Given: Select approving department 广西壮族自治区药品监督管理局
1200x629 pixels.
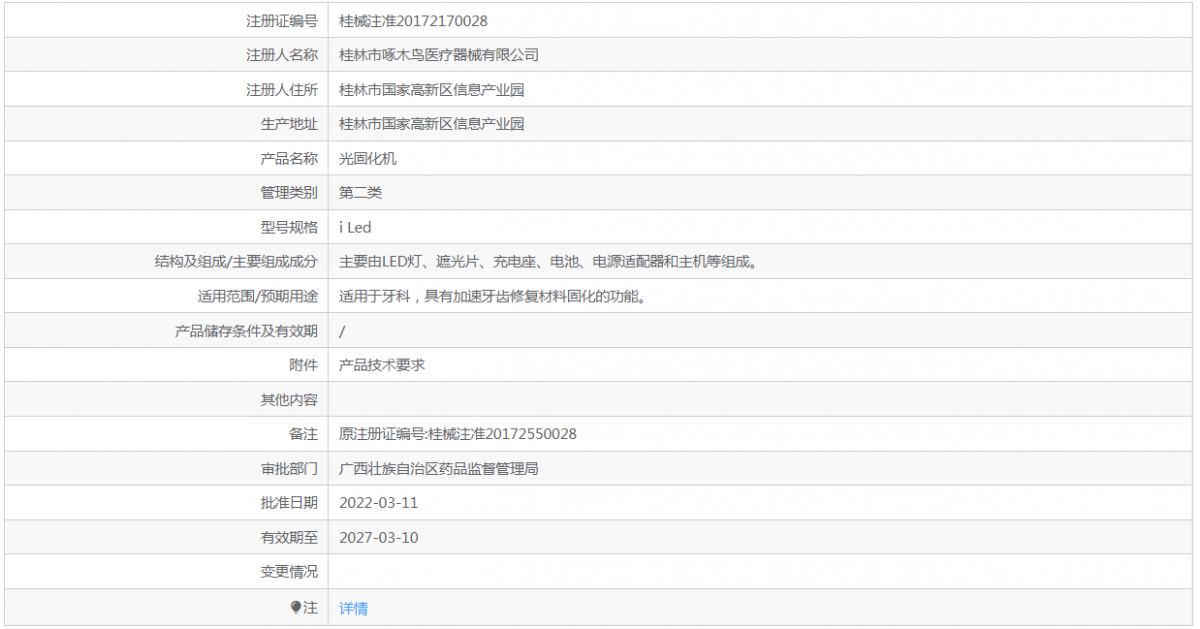Looking at the screenshot, I should 439,469.
